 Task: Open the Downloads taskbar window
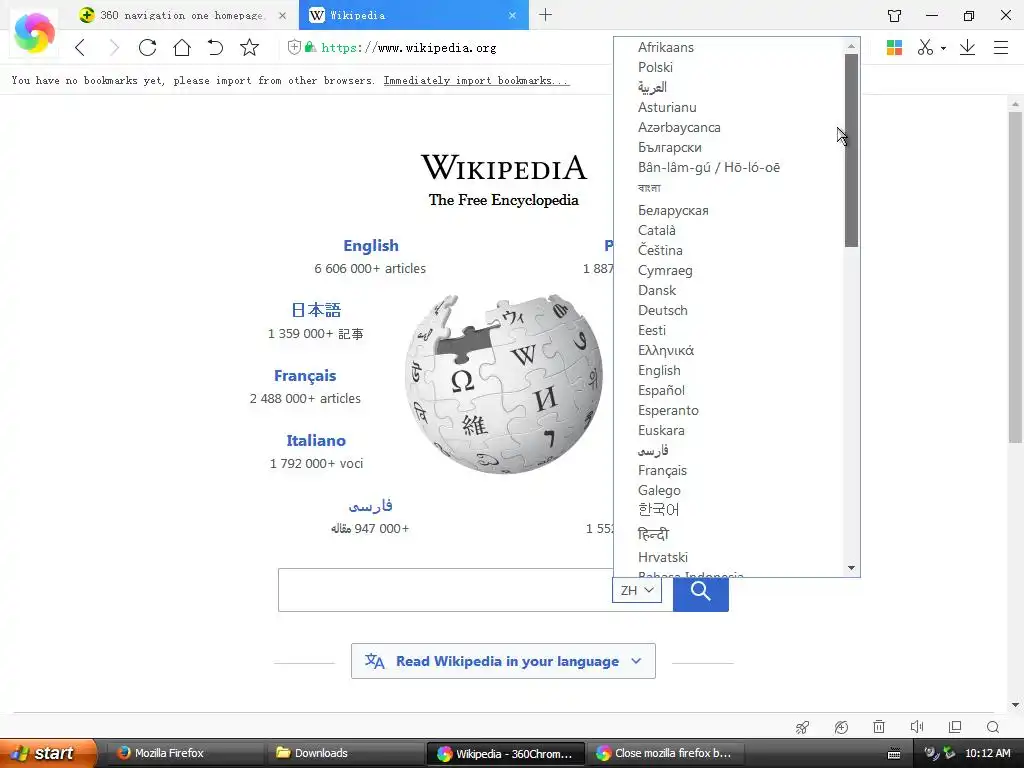(344, 753)
